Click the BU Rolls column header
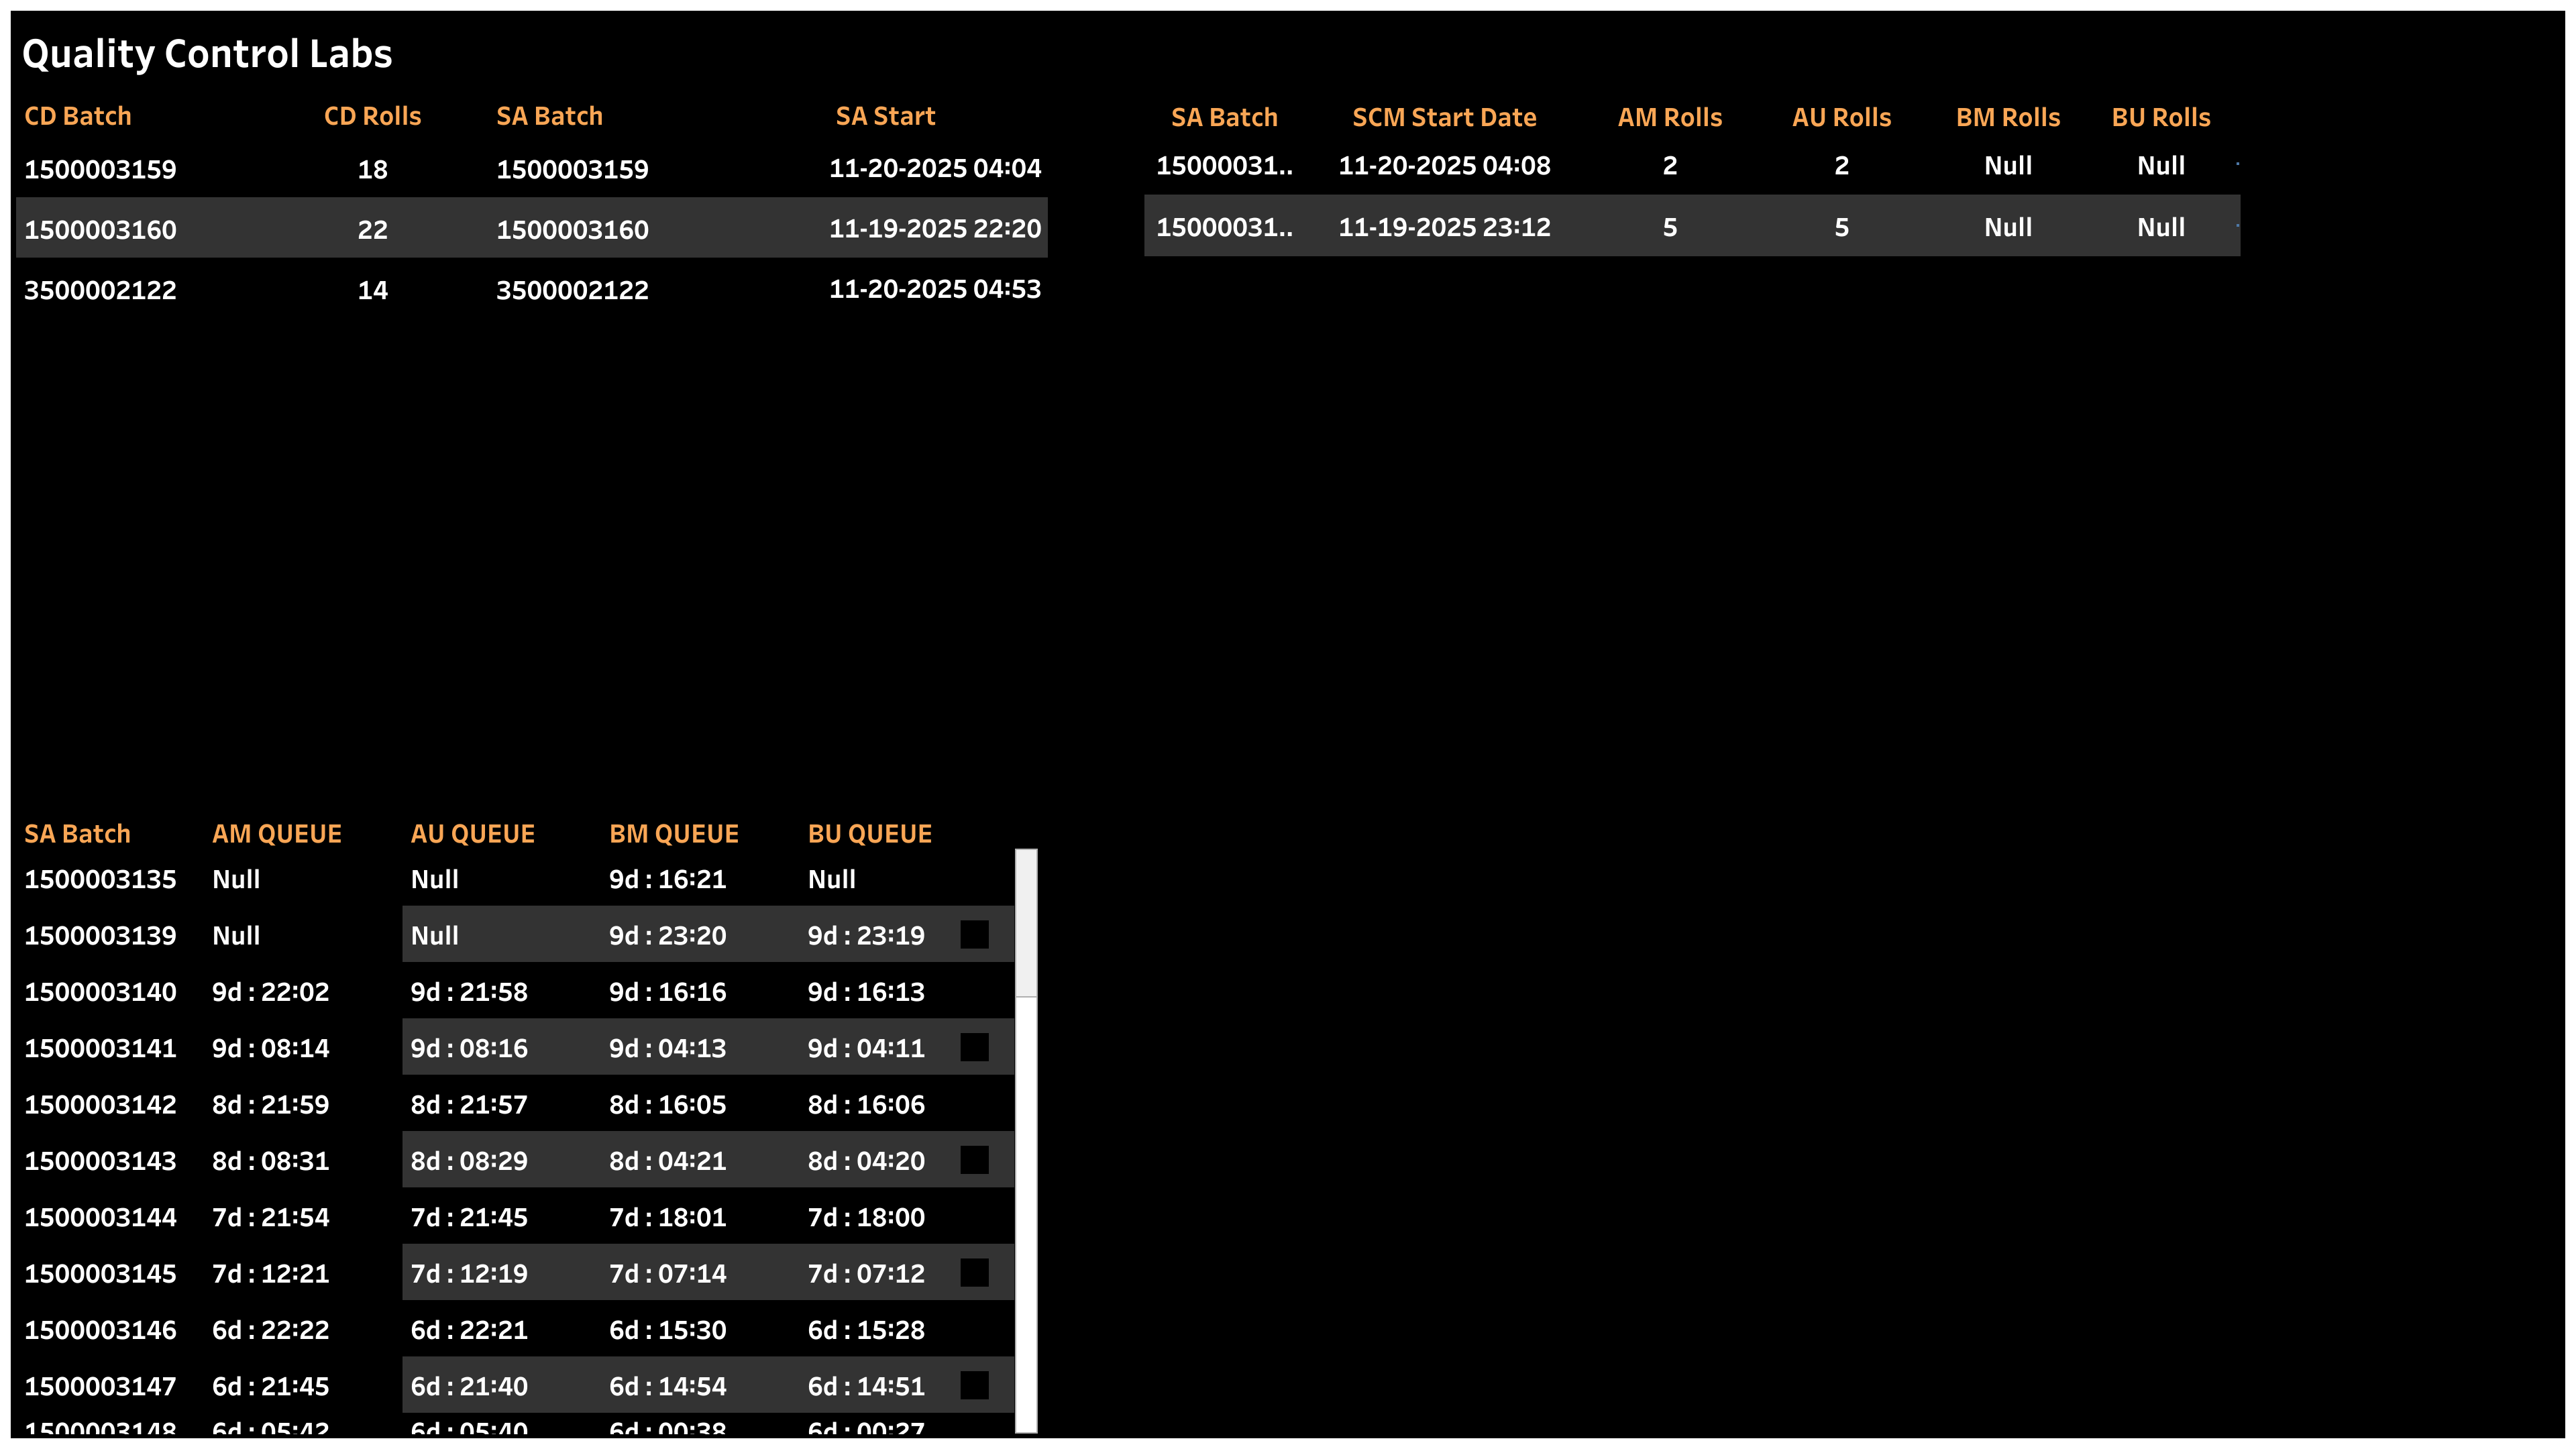 pos(2160,118)
